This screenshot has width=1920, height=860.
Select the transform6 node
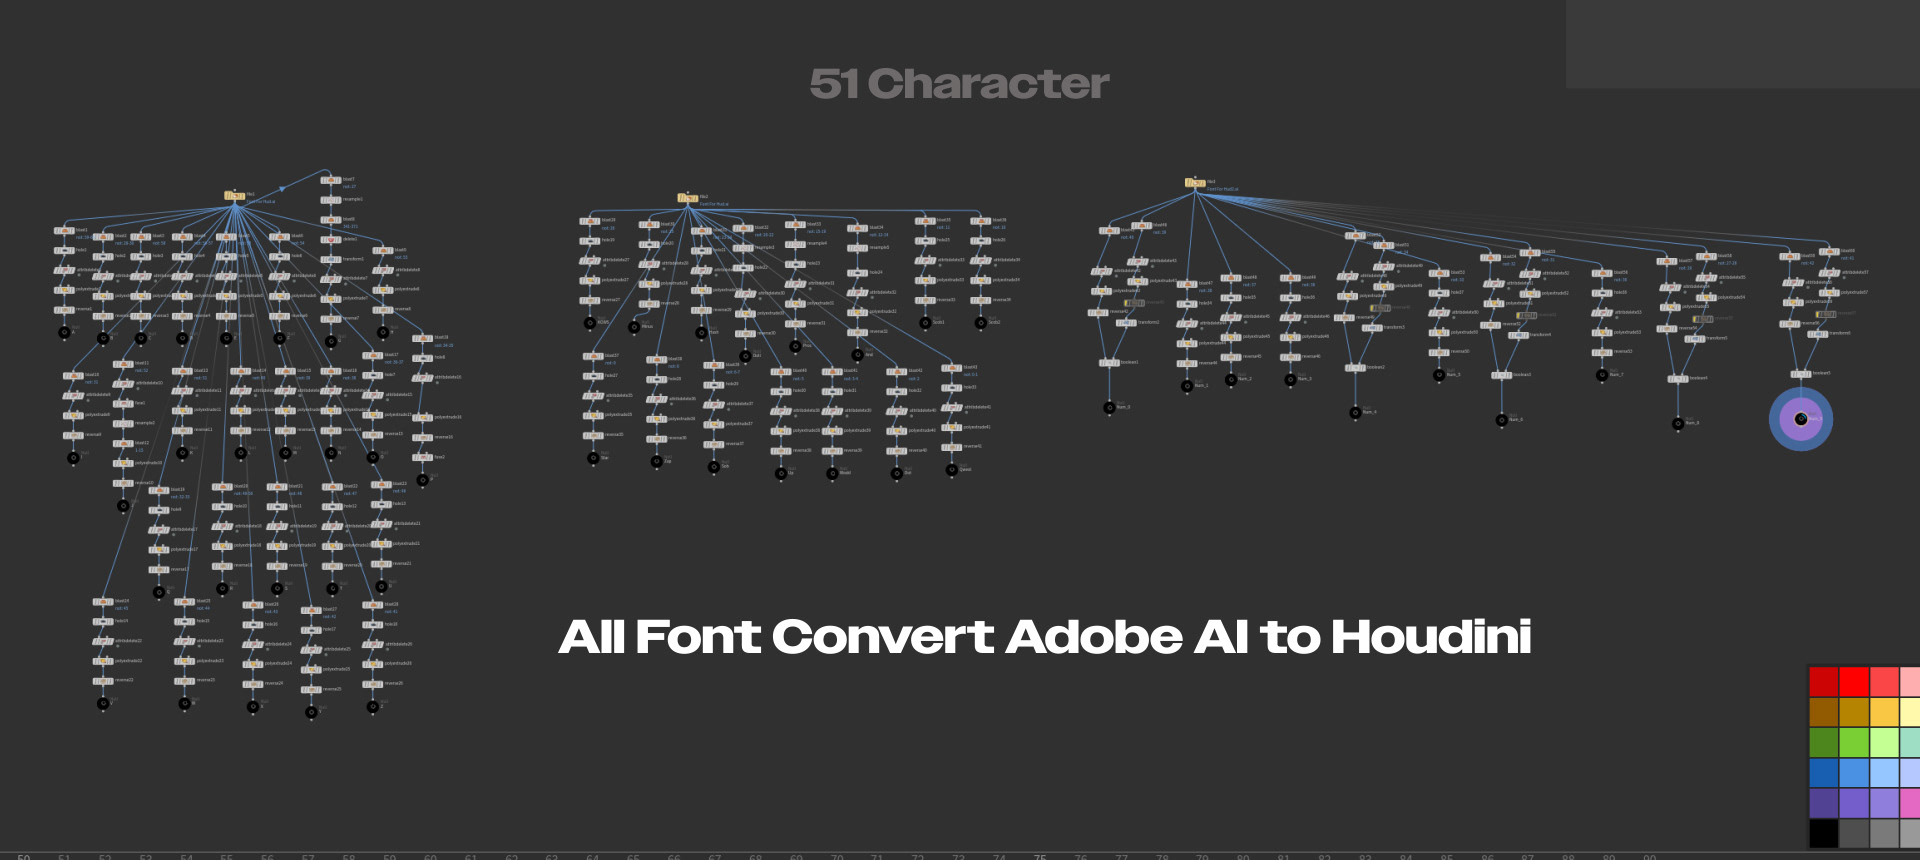(1819, 334)
